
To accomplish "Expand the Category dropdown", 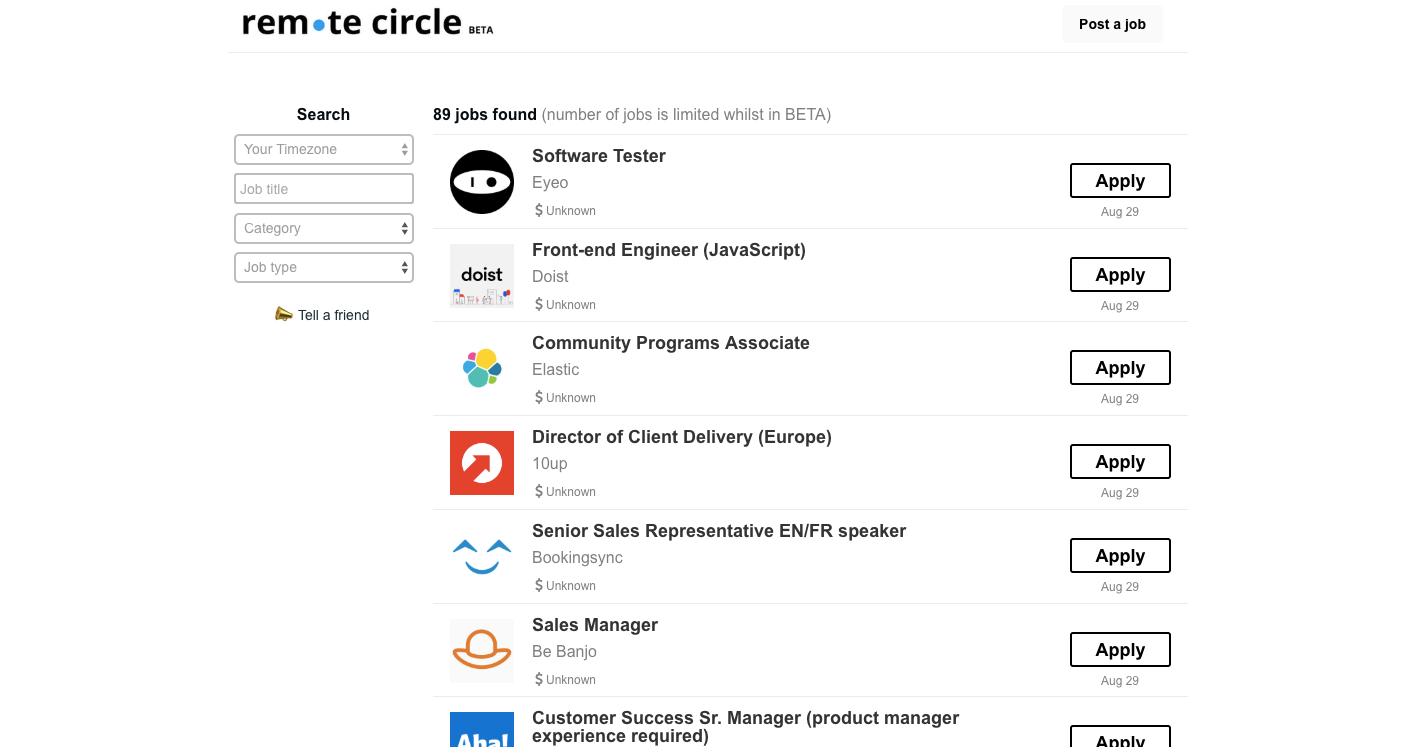I will [x=324, y=228].
